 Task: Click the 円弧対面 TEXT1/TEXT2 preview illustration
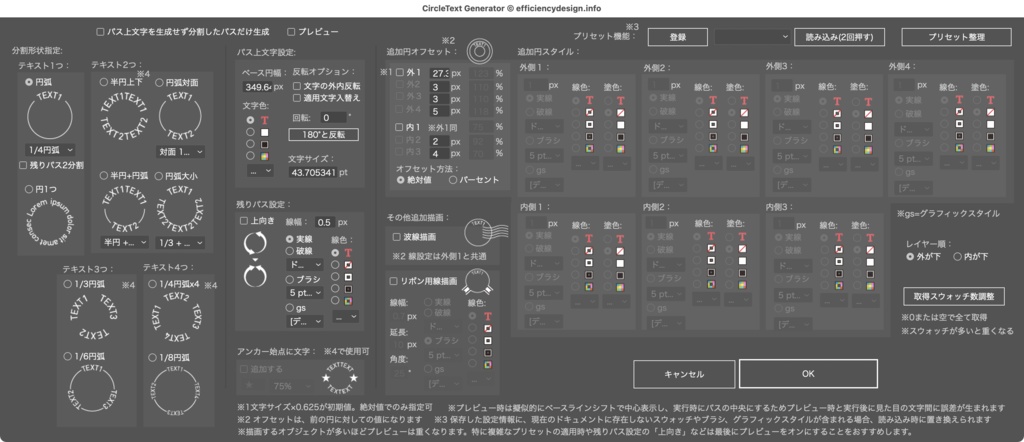(180, 116)
